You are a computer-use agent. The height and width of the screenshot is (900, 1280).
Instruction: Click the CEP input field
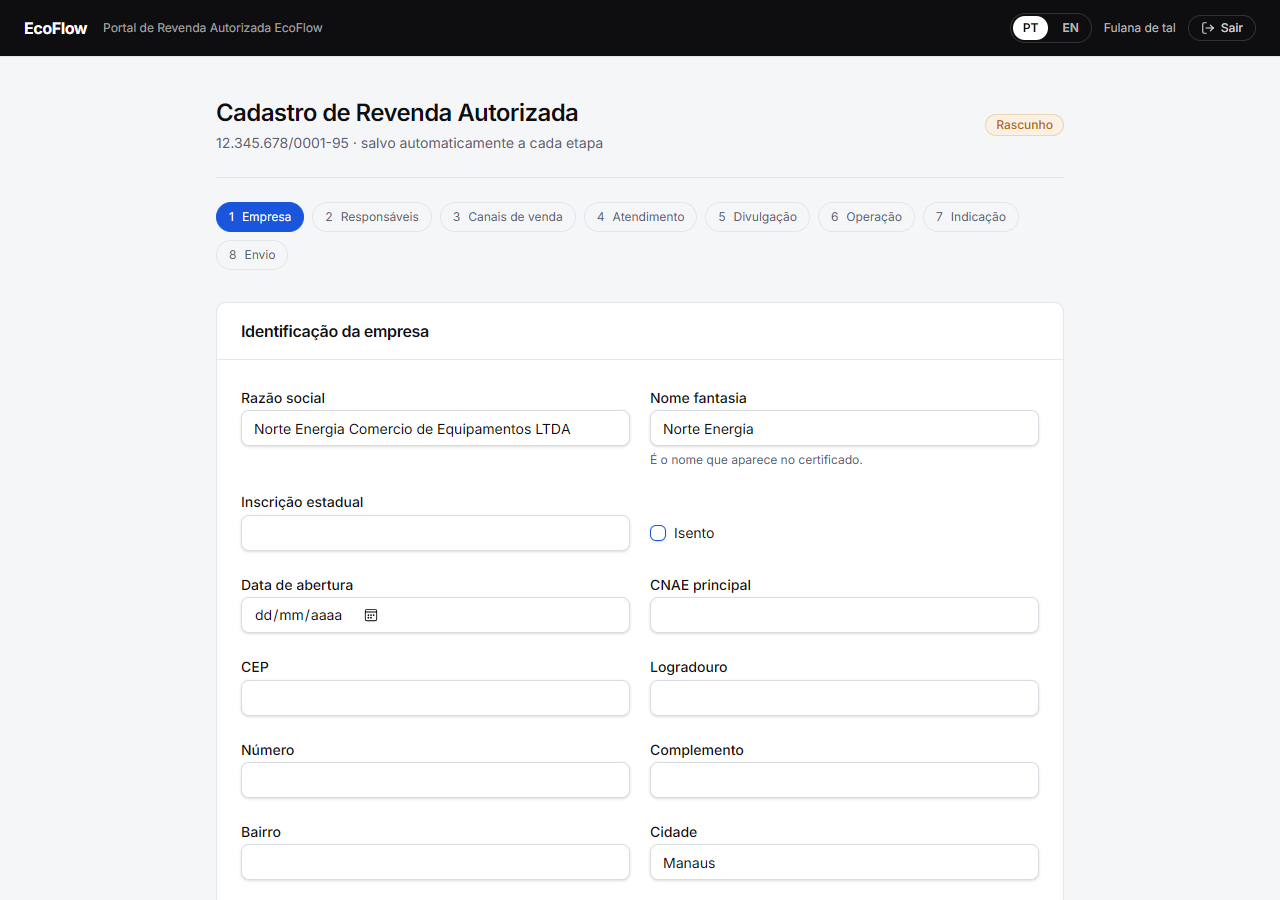tap(435, 698)
